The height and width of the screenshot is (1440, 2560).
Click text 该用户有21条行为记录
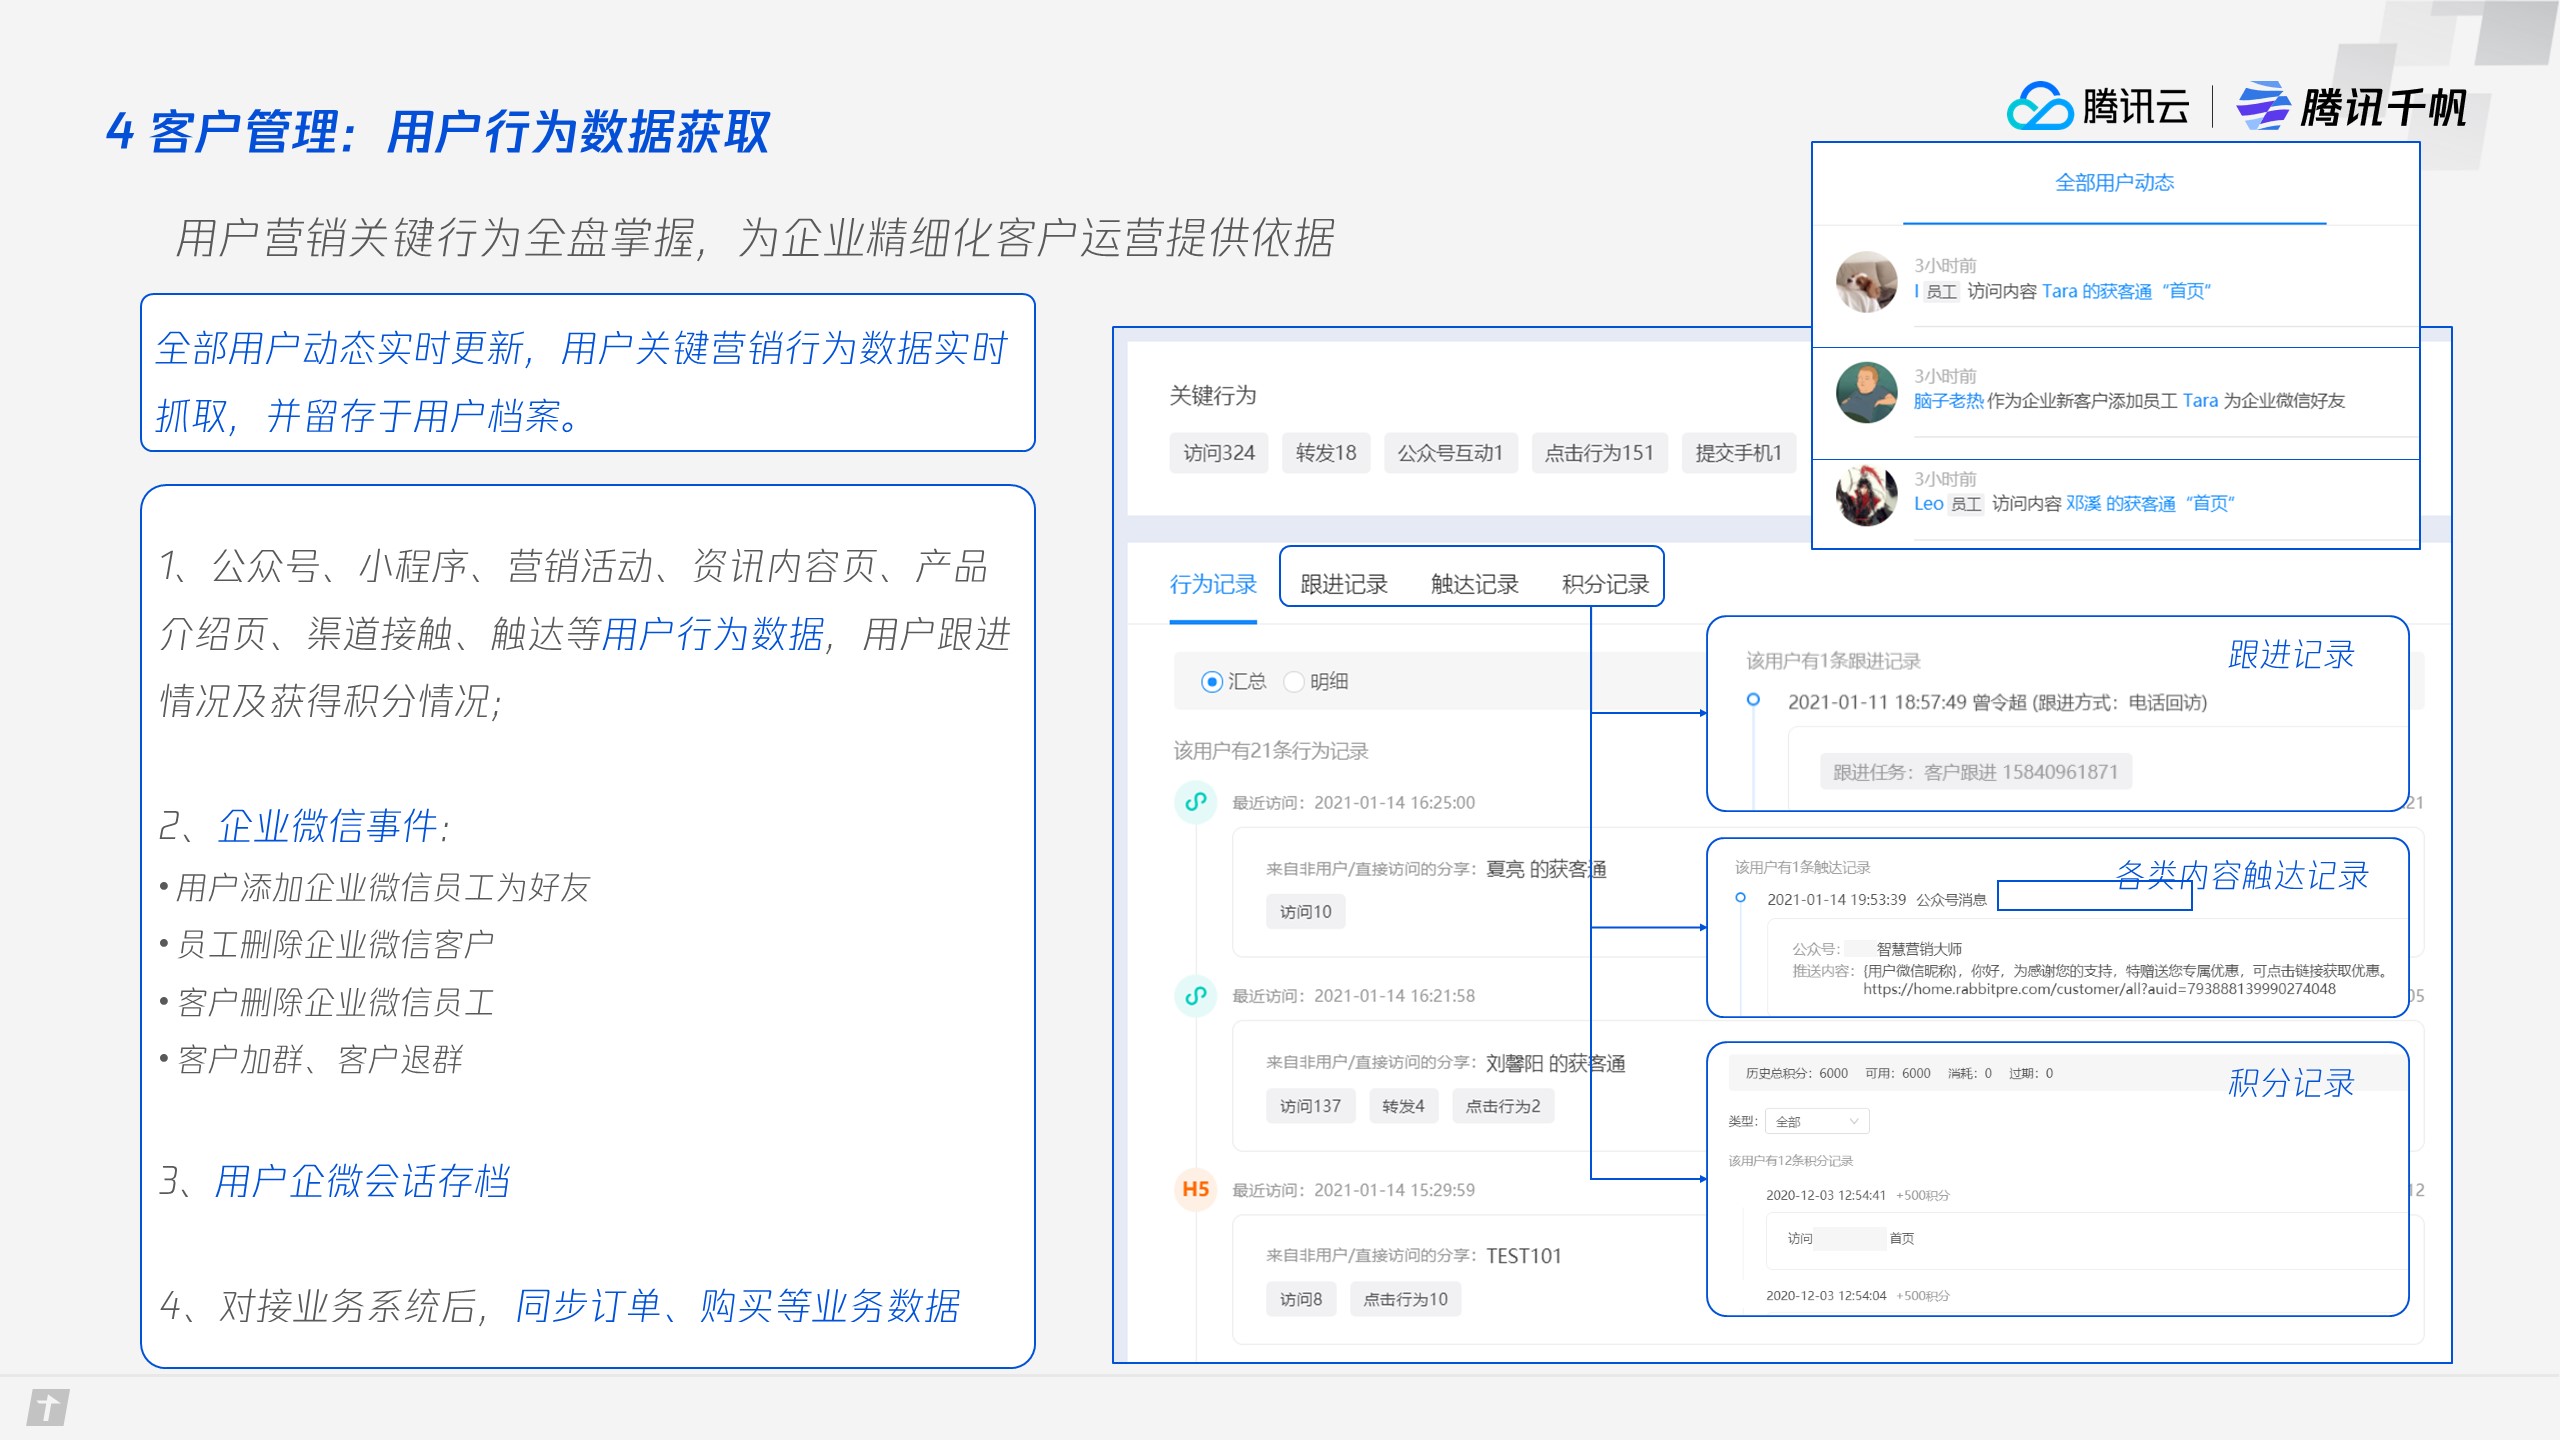click(1271, 751)
